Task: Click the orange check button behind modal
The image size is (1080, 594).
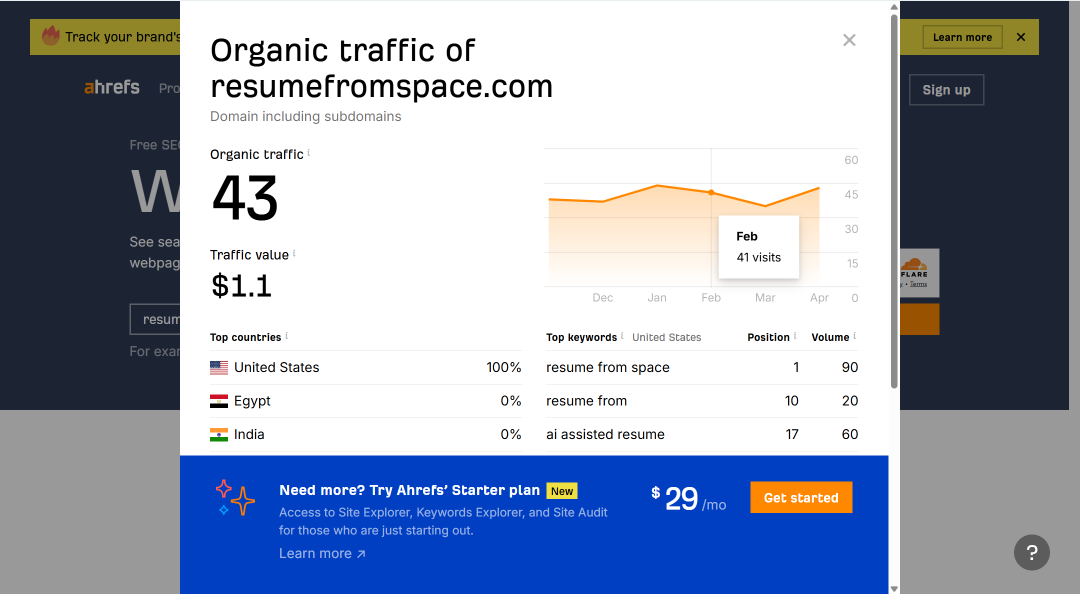Action: pos(920,319)
